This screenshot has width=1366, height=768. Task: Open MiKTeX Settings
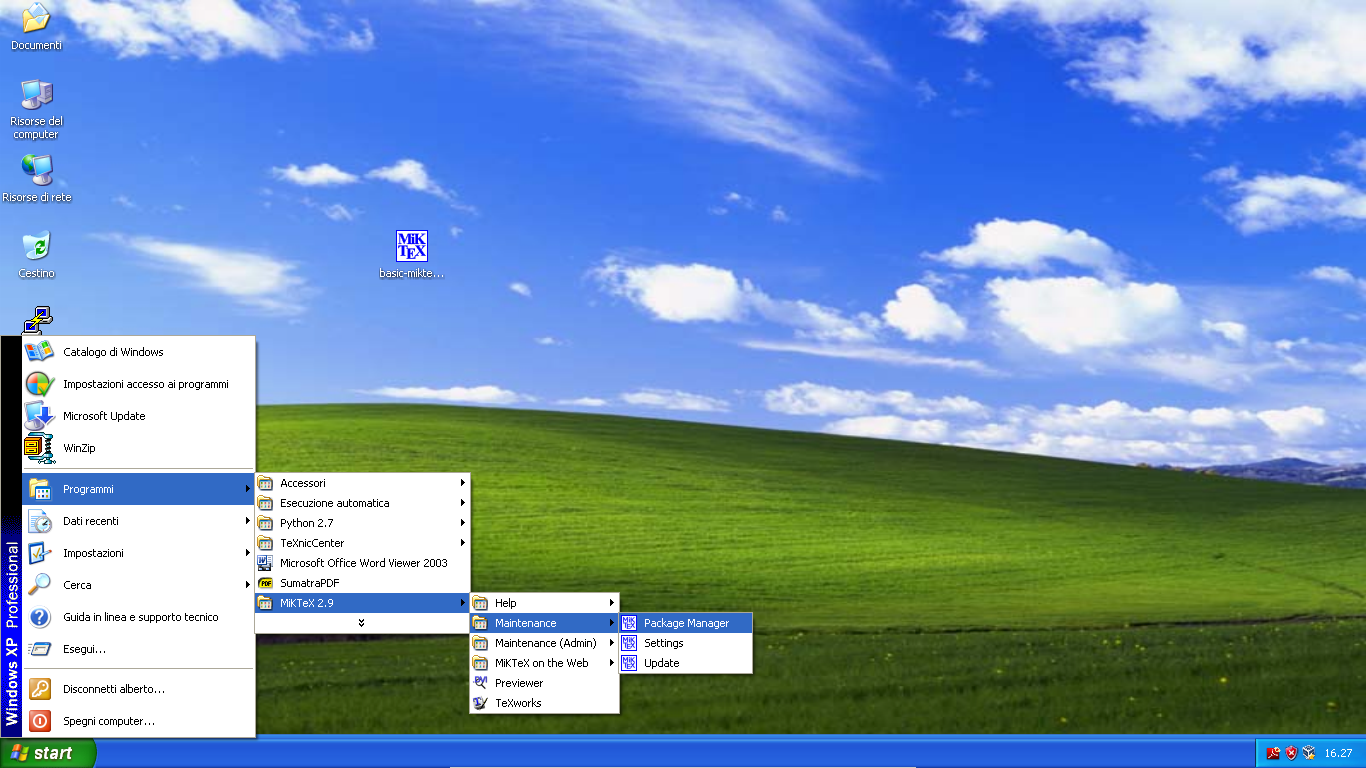click(686, 643)
